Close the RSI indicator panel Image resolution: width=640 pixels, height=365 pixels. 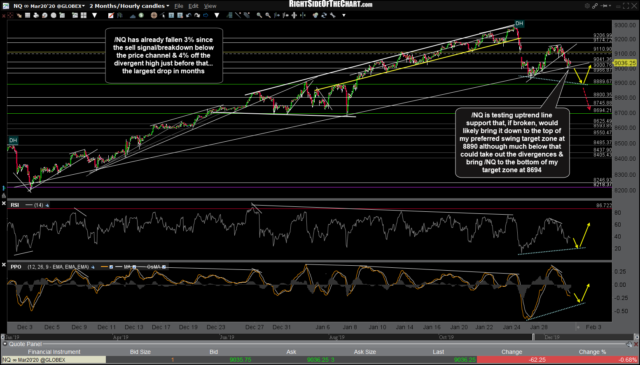(x=4, y=204)
